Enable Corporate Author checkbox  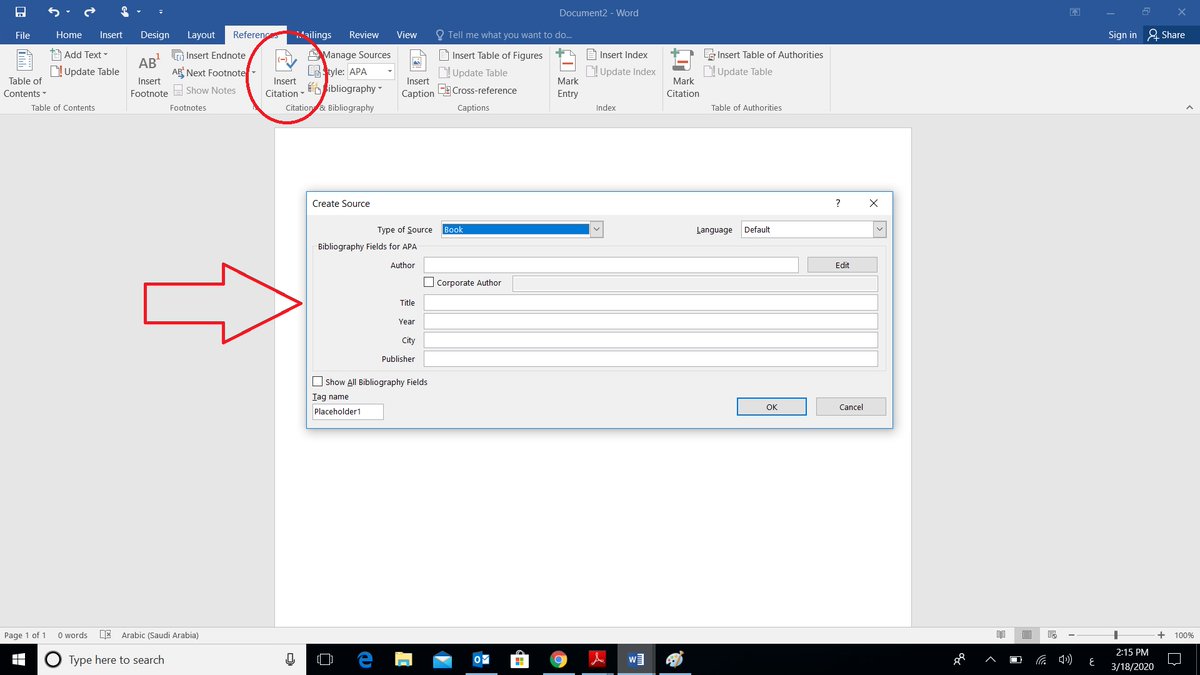click(x=429, y=283)
